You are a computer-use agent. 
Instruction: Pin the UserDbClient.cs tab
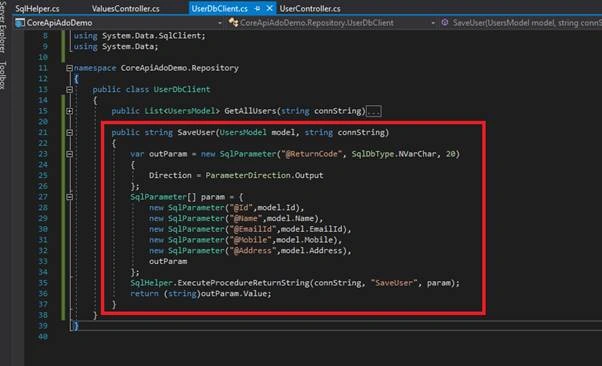tap(258, 8)
